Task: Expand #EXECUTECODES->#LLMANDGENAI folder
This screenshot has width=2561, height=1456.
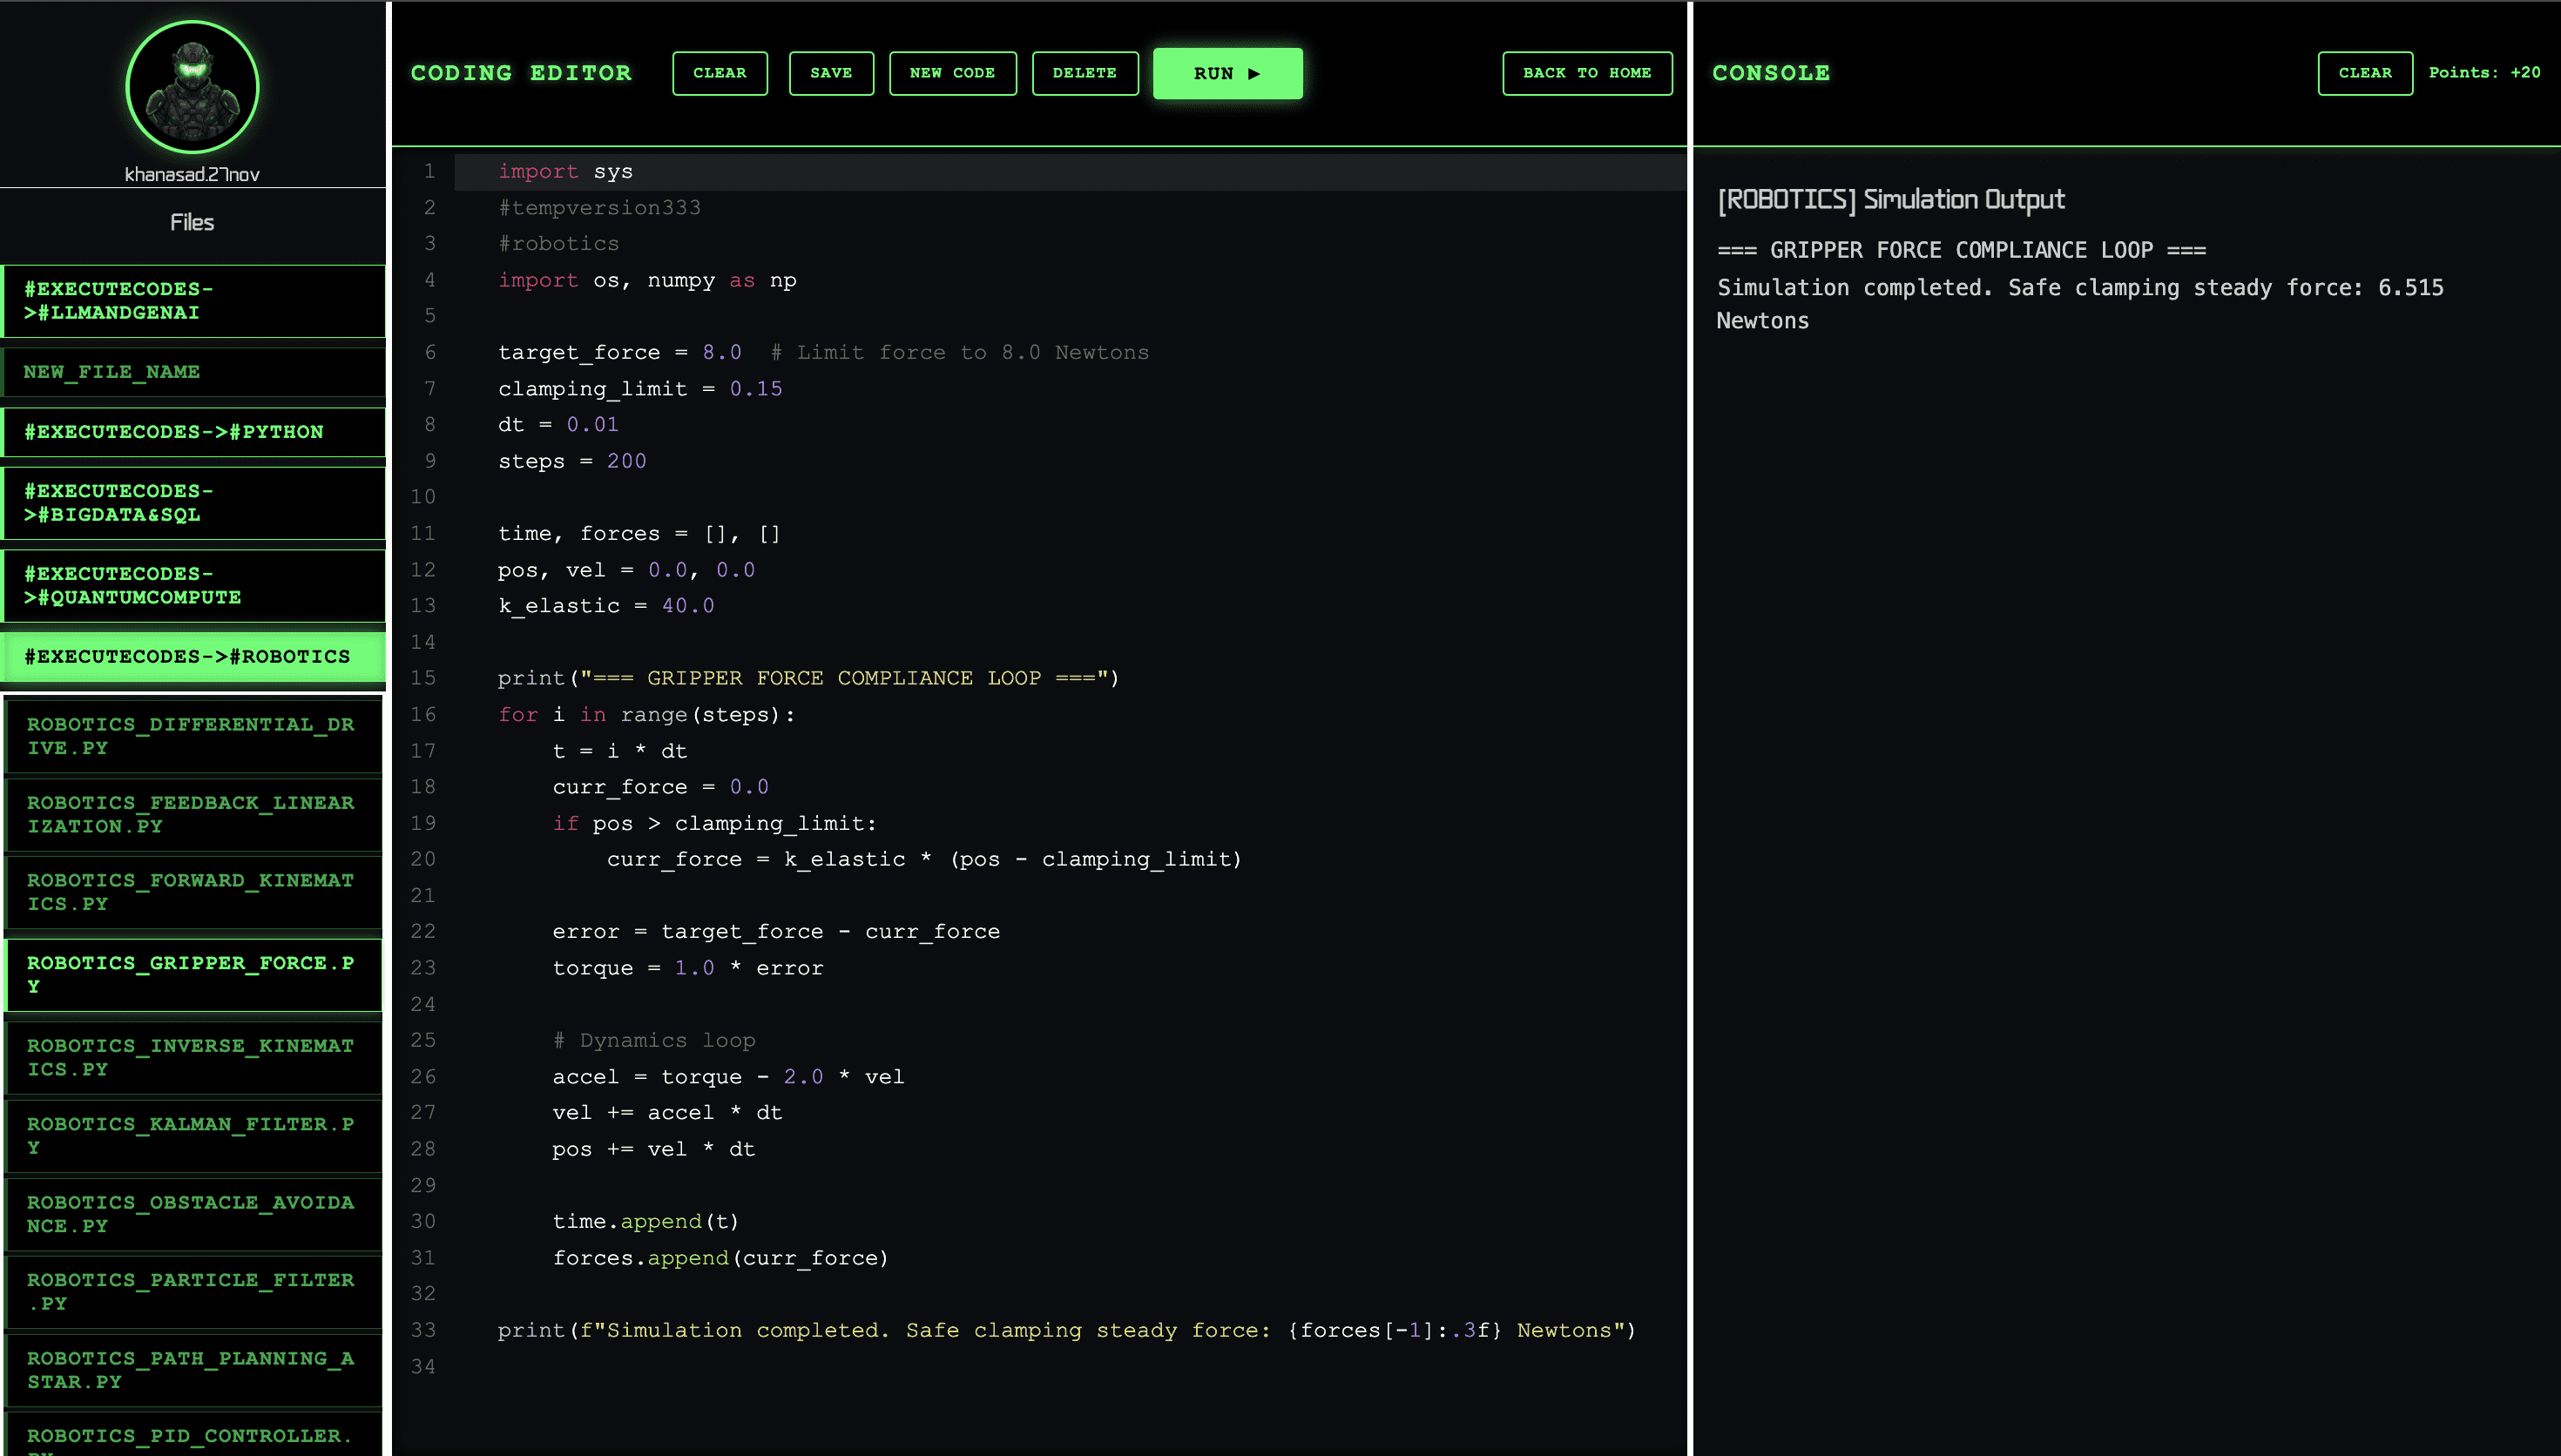Action: [x=194, y=301]
